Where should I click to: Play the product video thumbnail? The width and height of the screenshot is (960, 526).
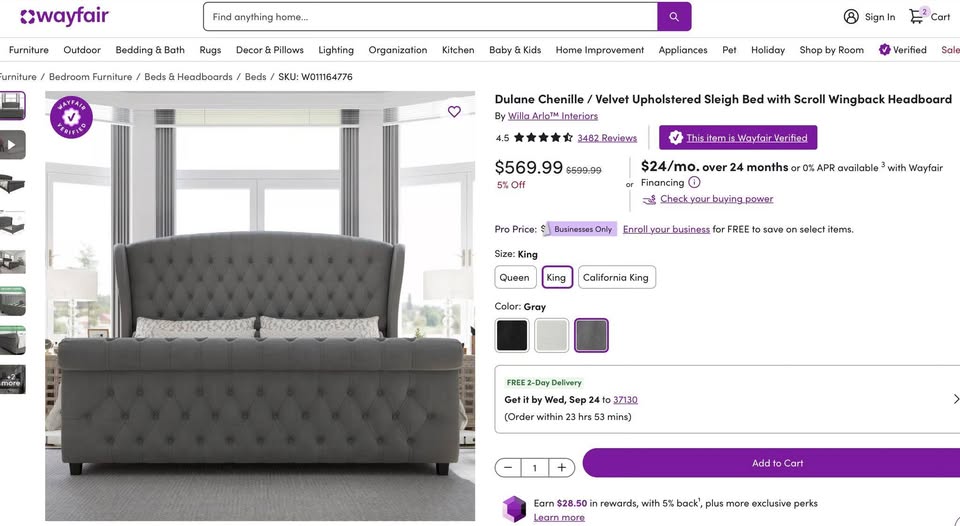[12, 145]
